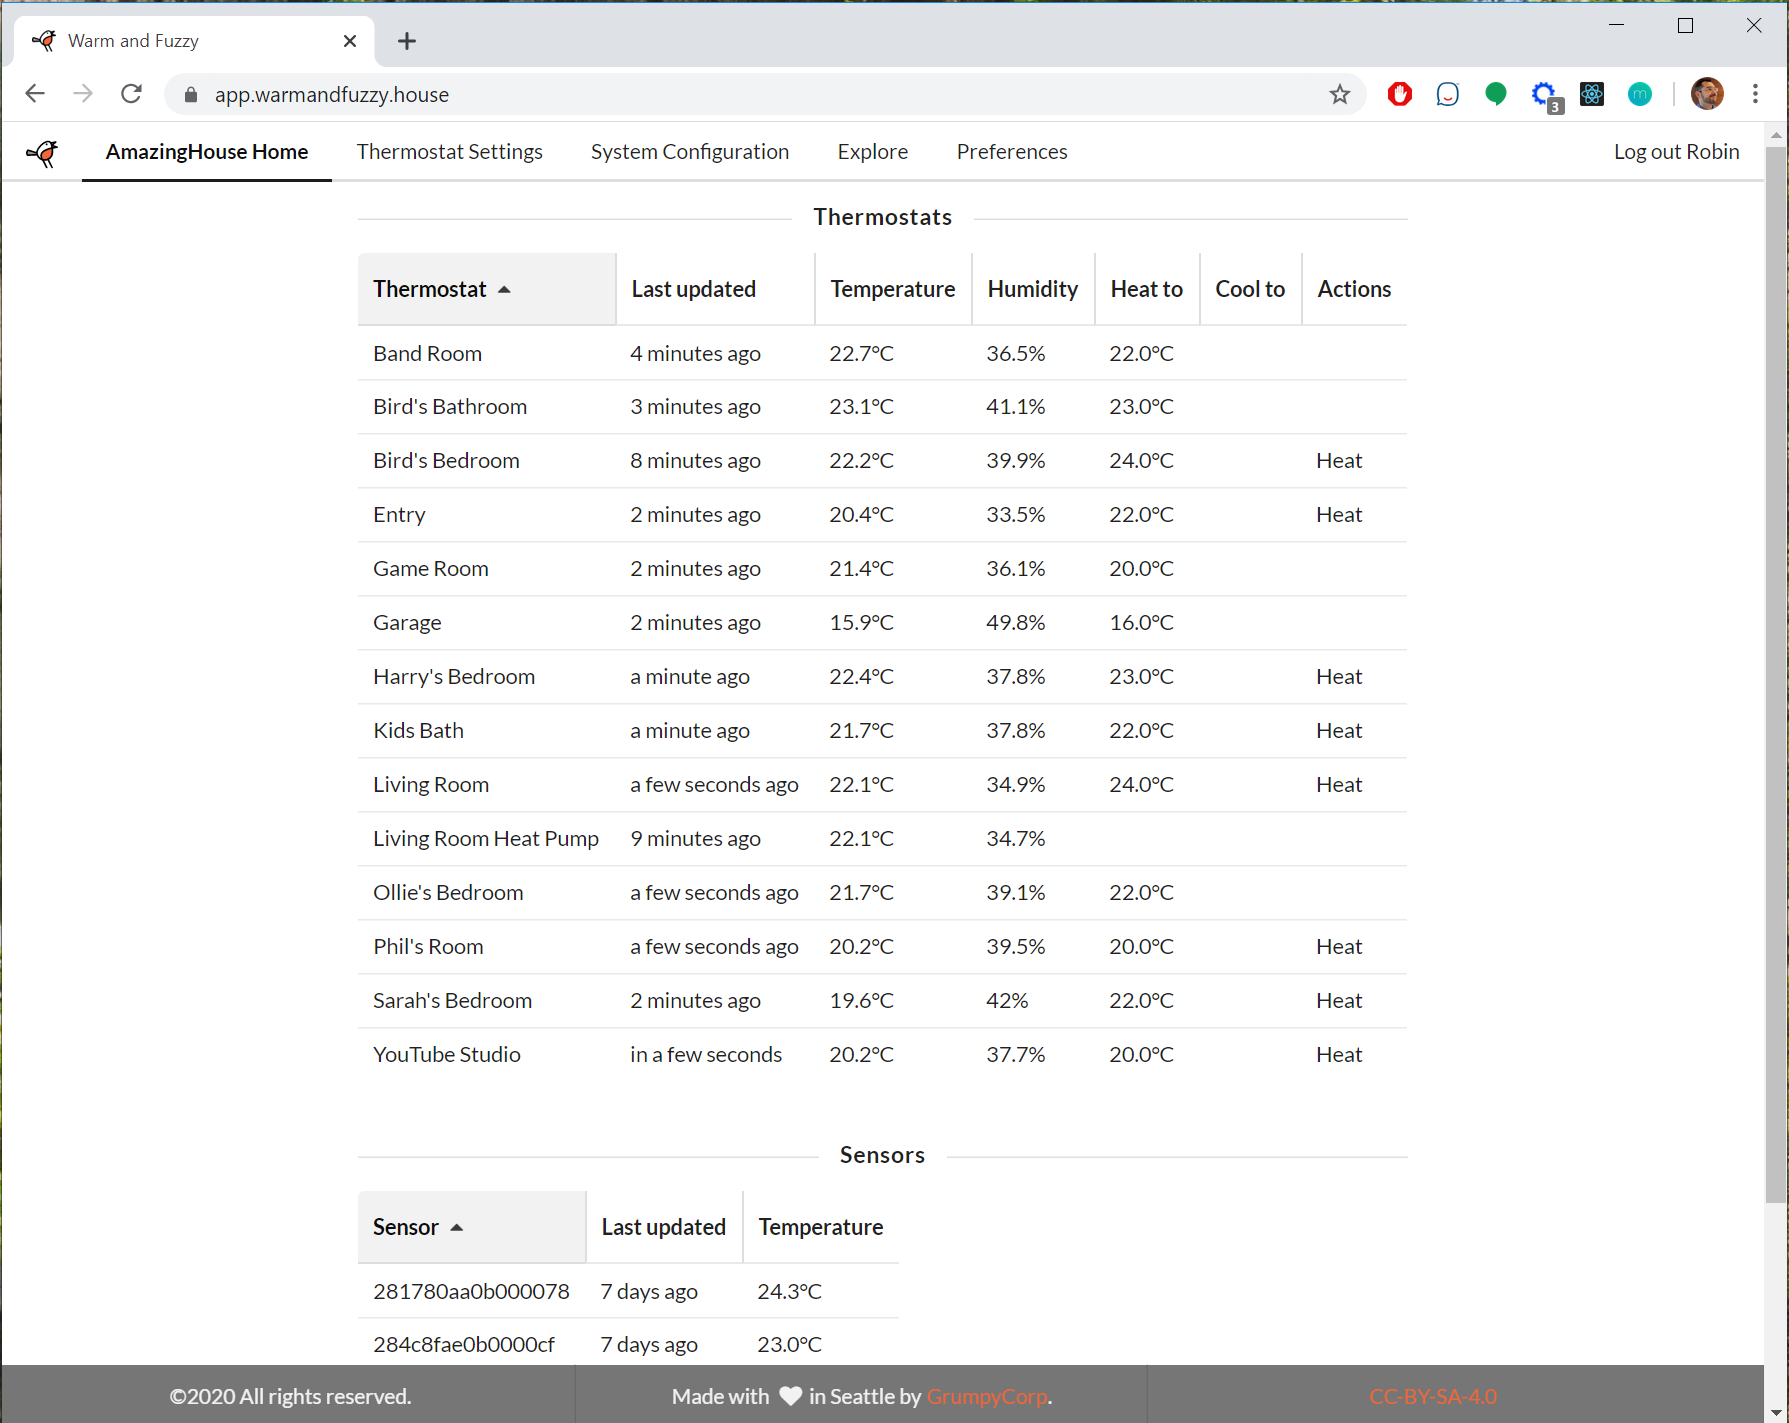This screenshot has width=1789, height=1423.
Task: Go to the Explore tab
Action: (x=872, y=152)
